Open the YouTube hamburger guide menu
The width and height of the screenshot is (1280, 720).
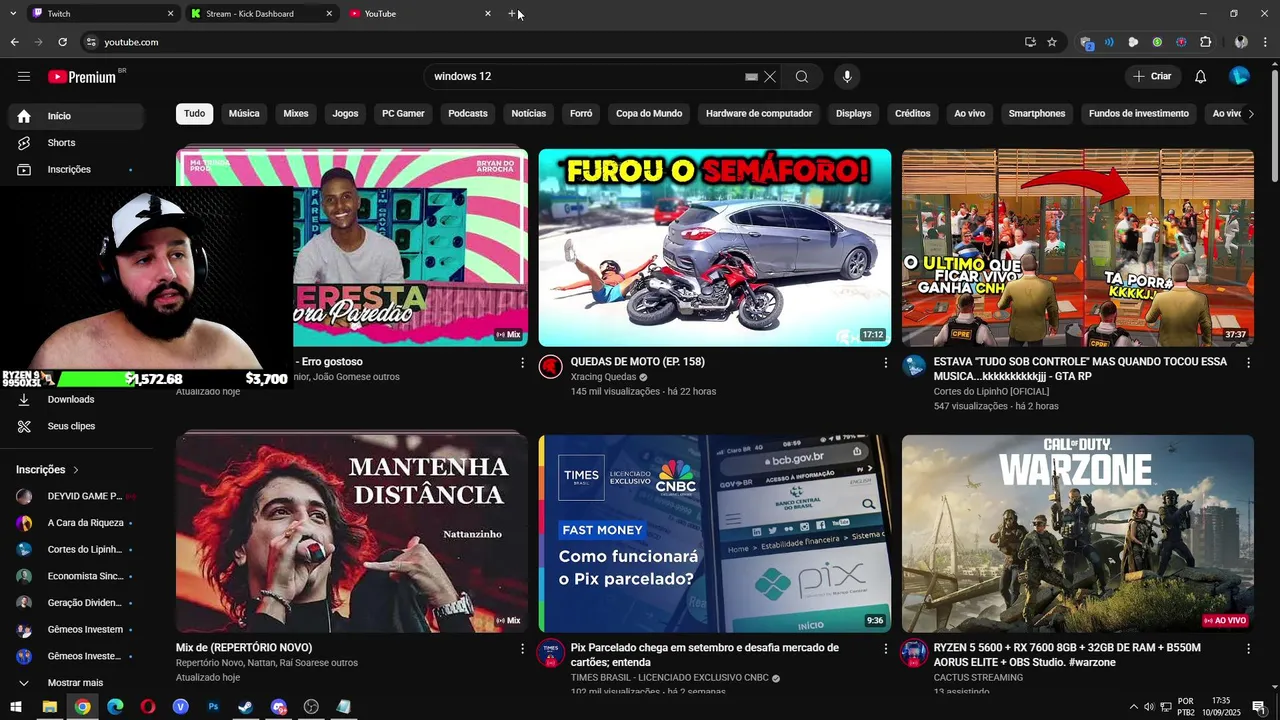tap(24, 77)
